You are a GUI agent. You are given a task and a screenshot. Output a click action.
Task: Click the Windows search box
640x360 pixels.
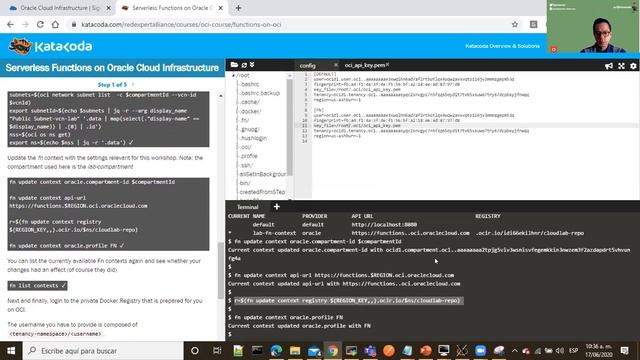(x=103, y=351)
